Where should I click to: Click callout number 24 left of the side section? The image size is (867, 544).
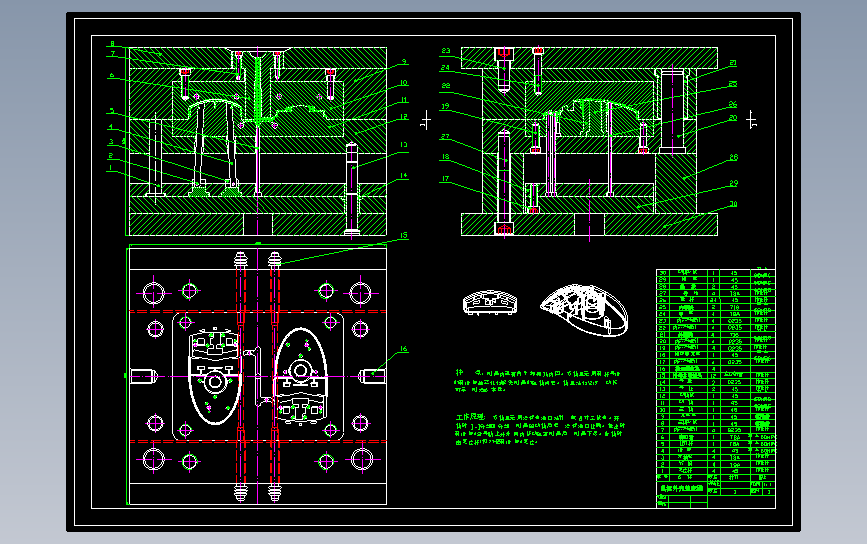tap(446, 68)
